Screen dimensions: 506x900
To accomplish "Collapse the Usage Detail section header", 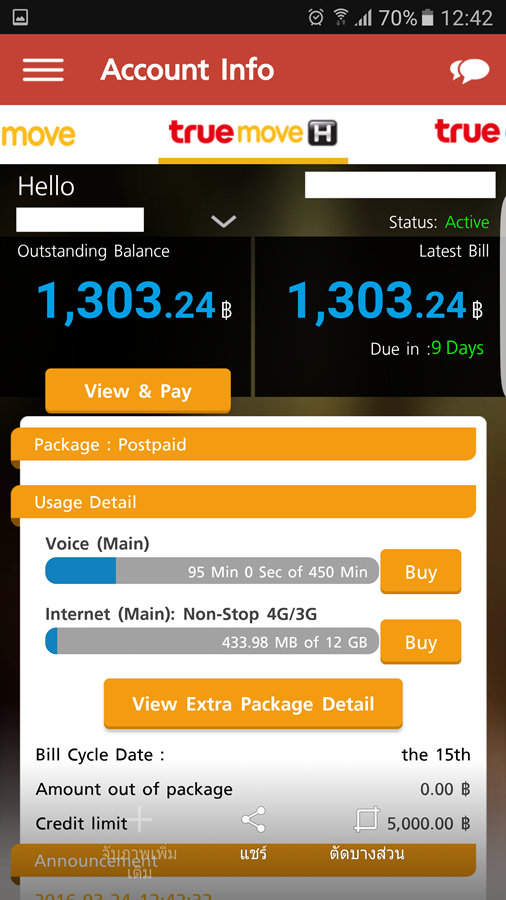I will pyautogui.click(x=243, y=502).
